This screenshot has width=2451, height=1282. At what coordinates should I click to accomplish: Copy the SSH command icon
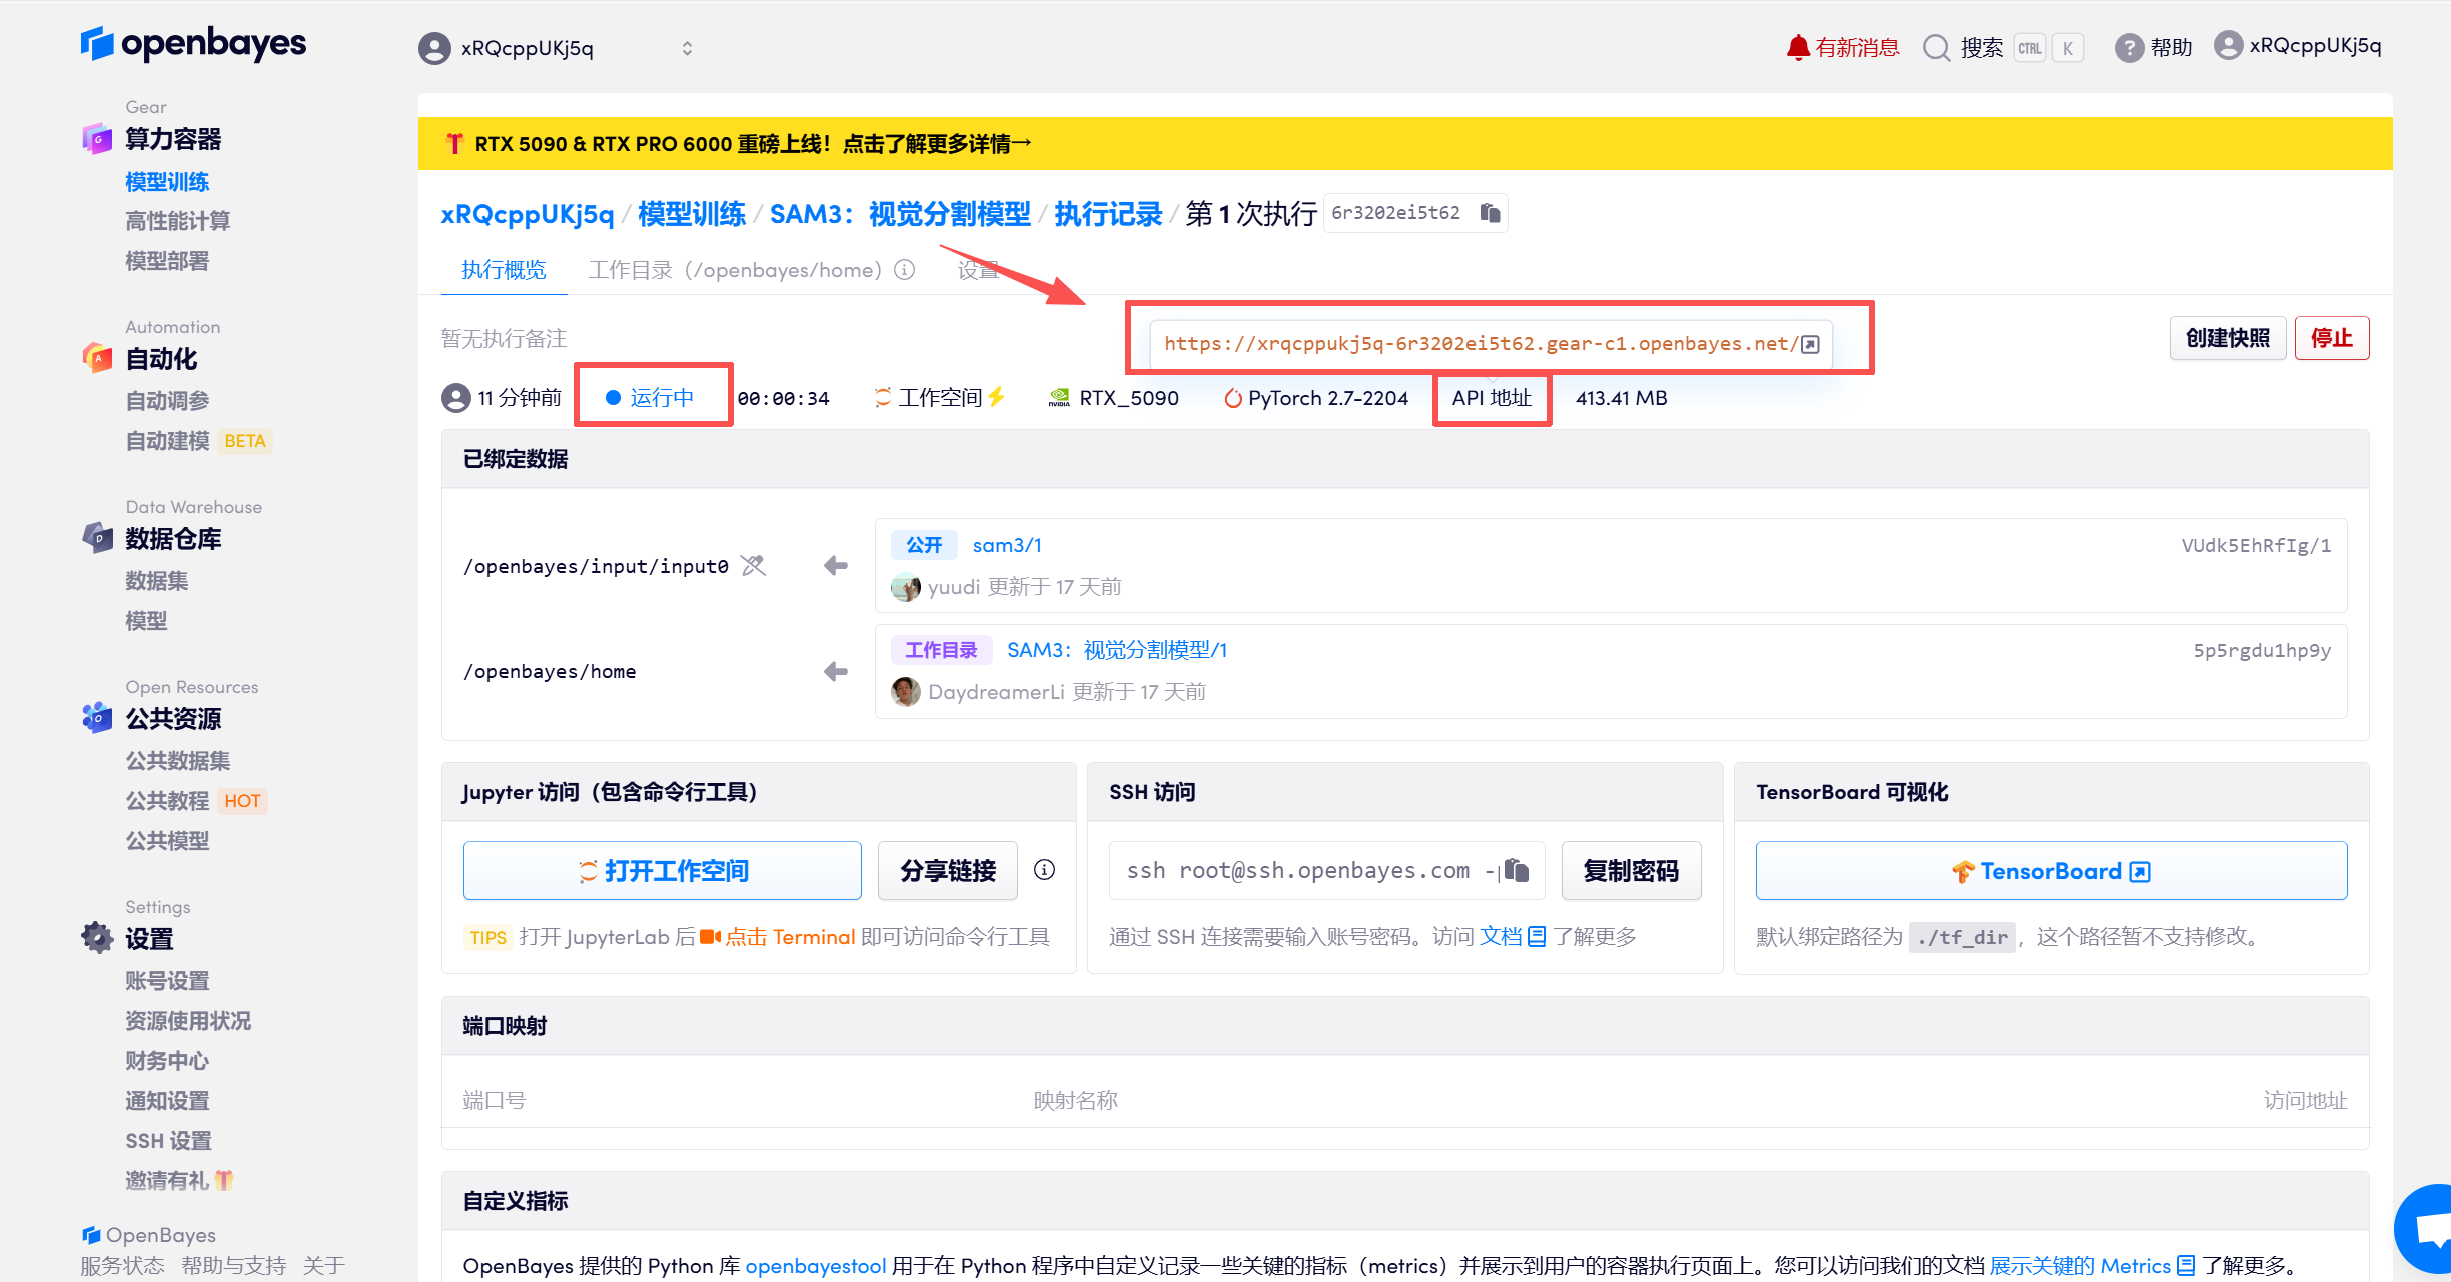pos(1517,870)
